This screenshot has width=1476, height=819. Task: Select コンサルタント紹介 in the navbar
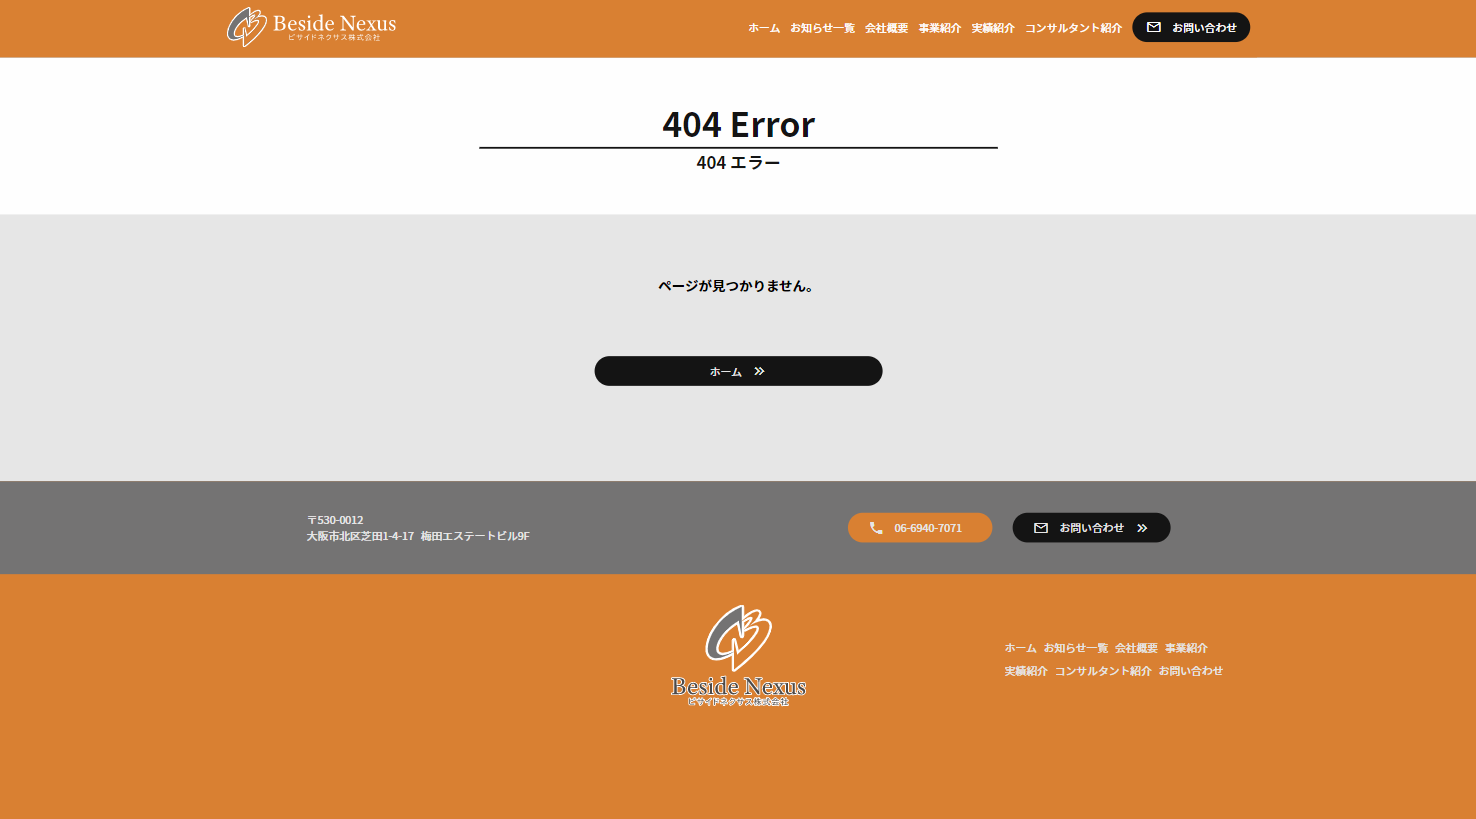coord(1072,28)
